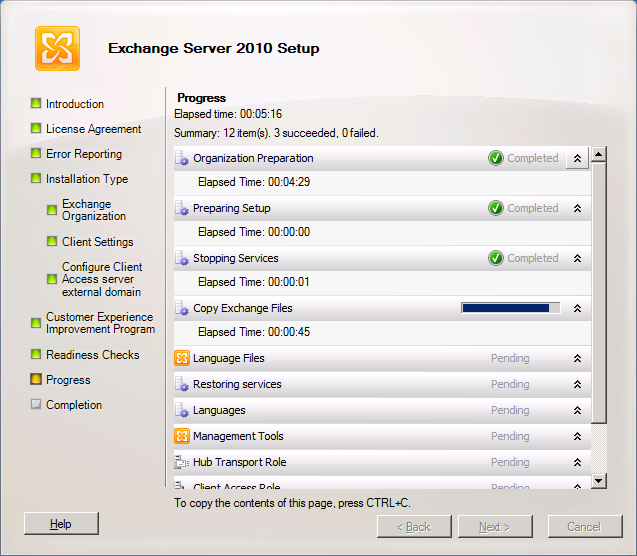
Task: Click the green Completed checkmark for Stopping Services
Action: 496,258
